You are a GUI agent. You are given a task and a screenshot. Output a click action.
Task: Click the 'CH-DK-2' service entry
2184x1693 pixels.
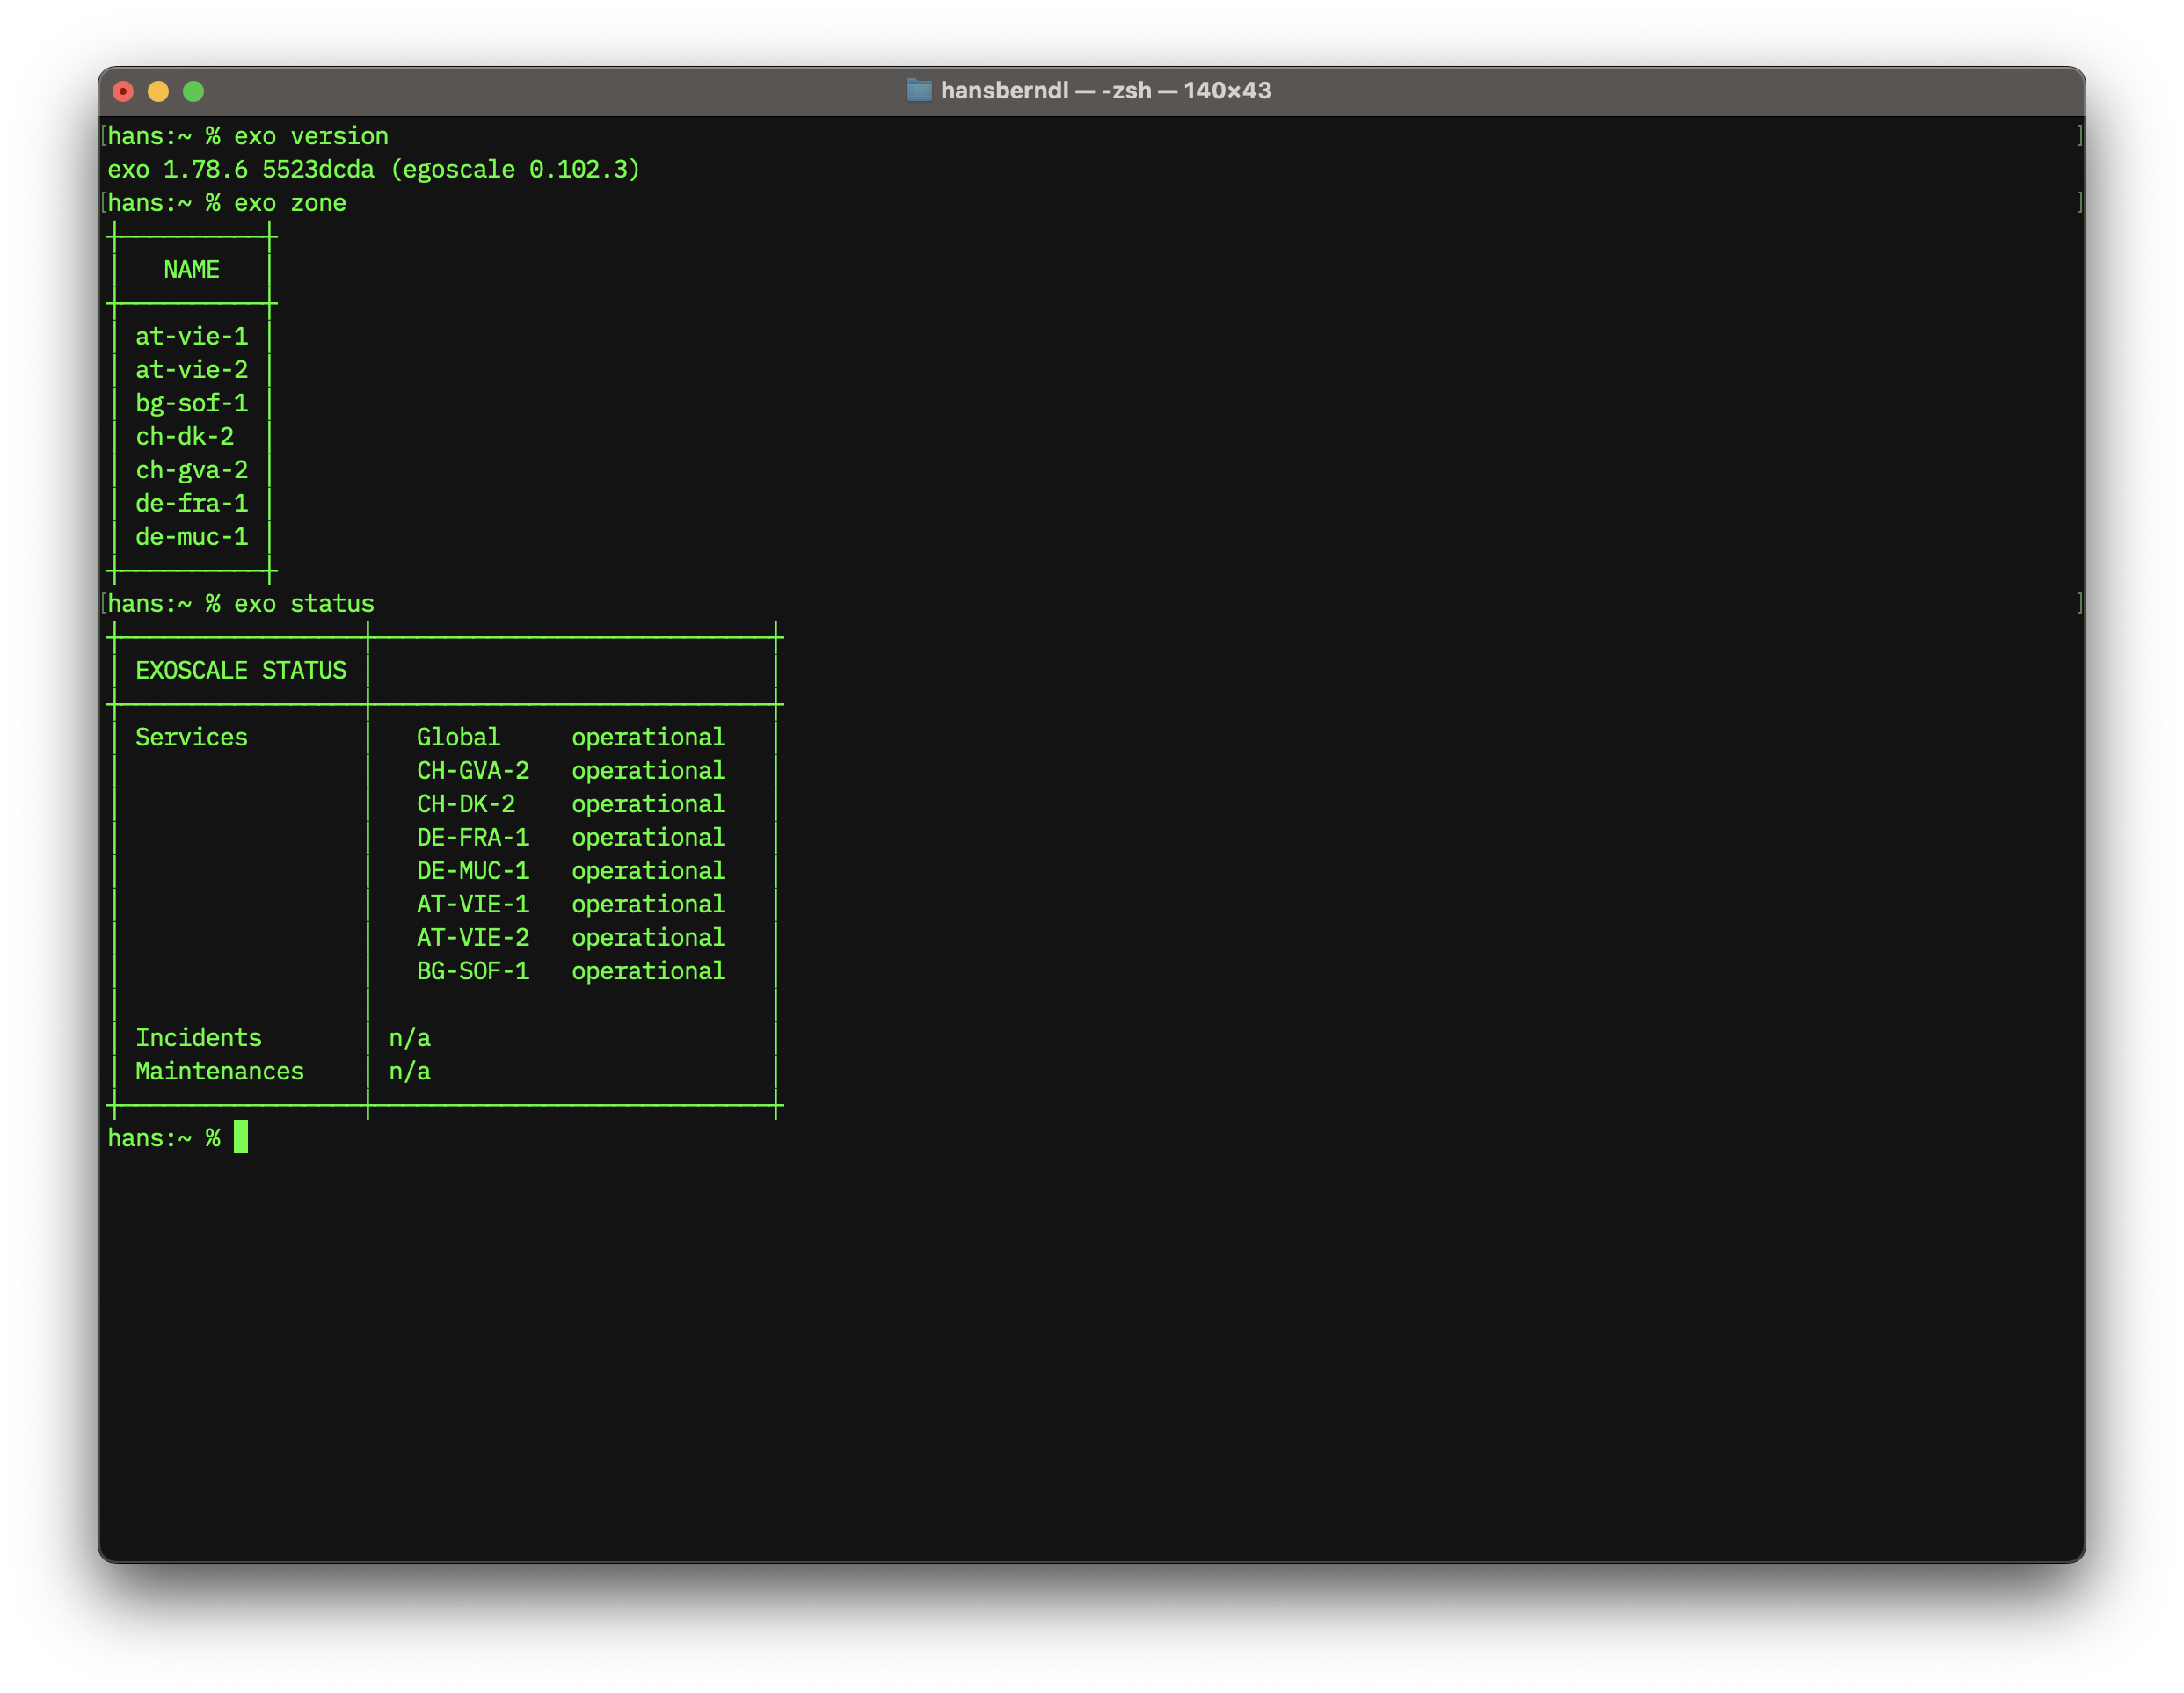click(466, 804)
